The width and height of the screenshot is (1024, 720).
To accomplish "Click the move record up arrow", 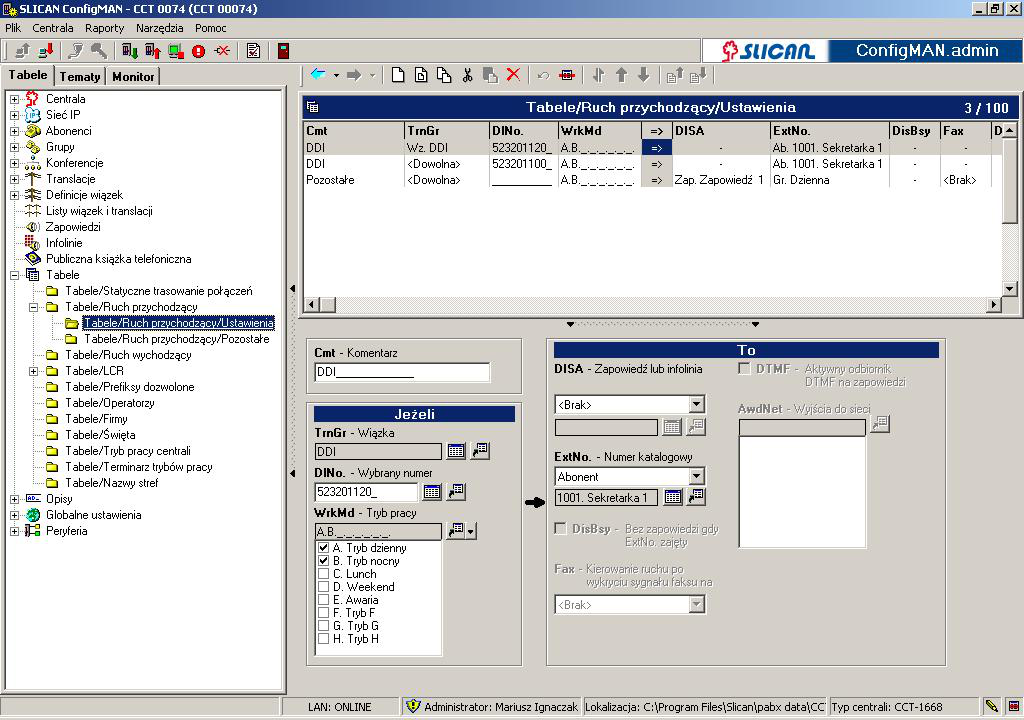I will tap(622, 75).
